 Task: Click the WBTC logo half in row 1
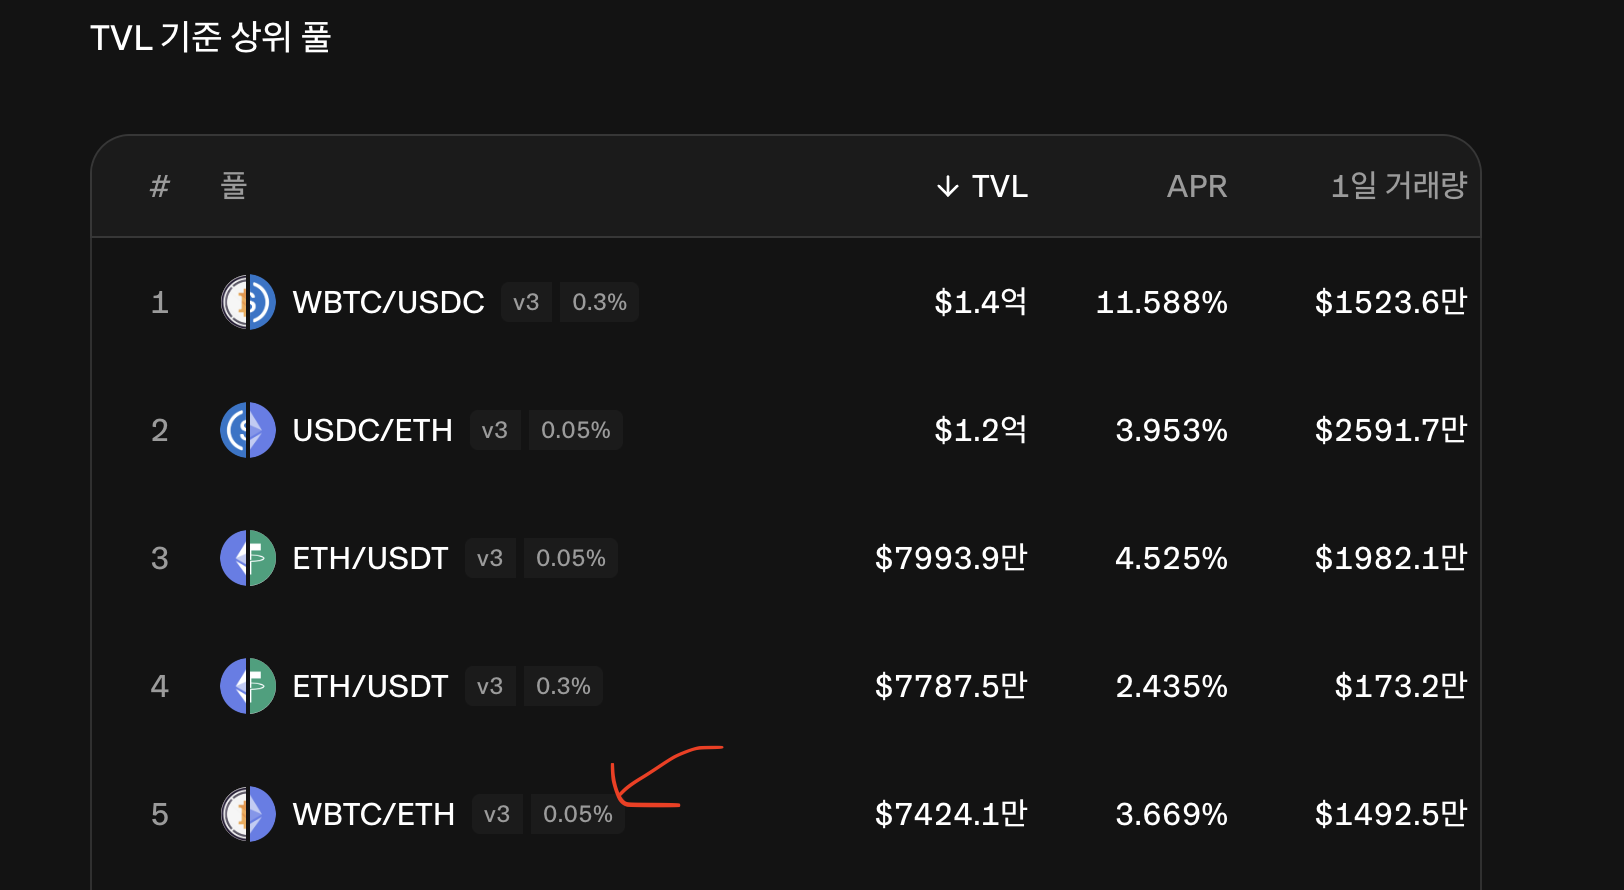point(234,301)
